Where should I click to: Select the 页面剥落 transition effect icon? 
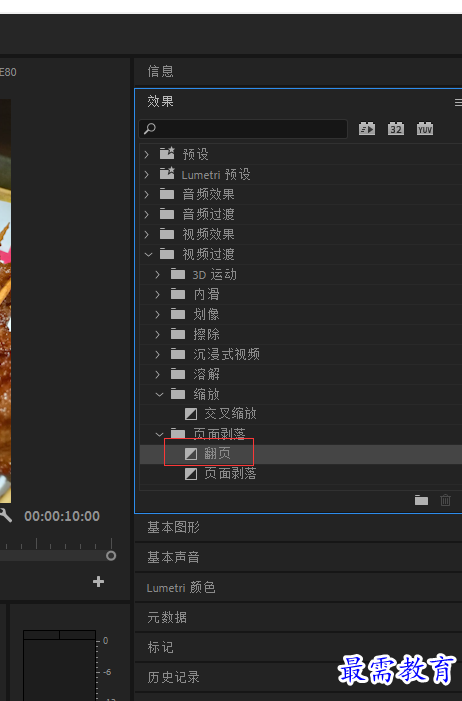pyautogui.click(x=191, y=473)
